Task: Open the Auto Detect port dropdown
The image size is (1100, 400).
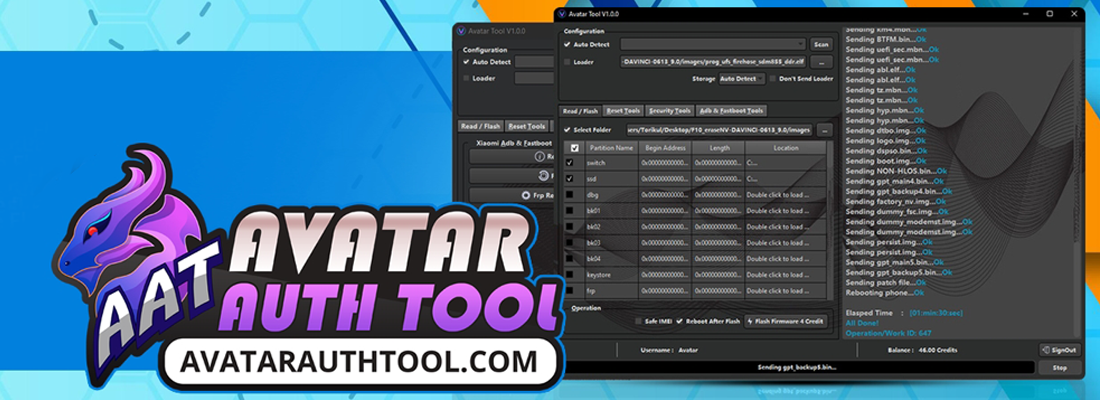Action: click(713, 44)
